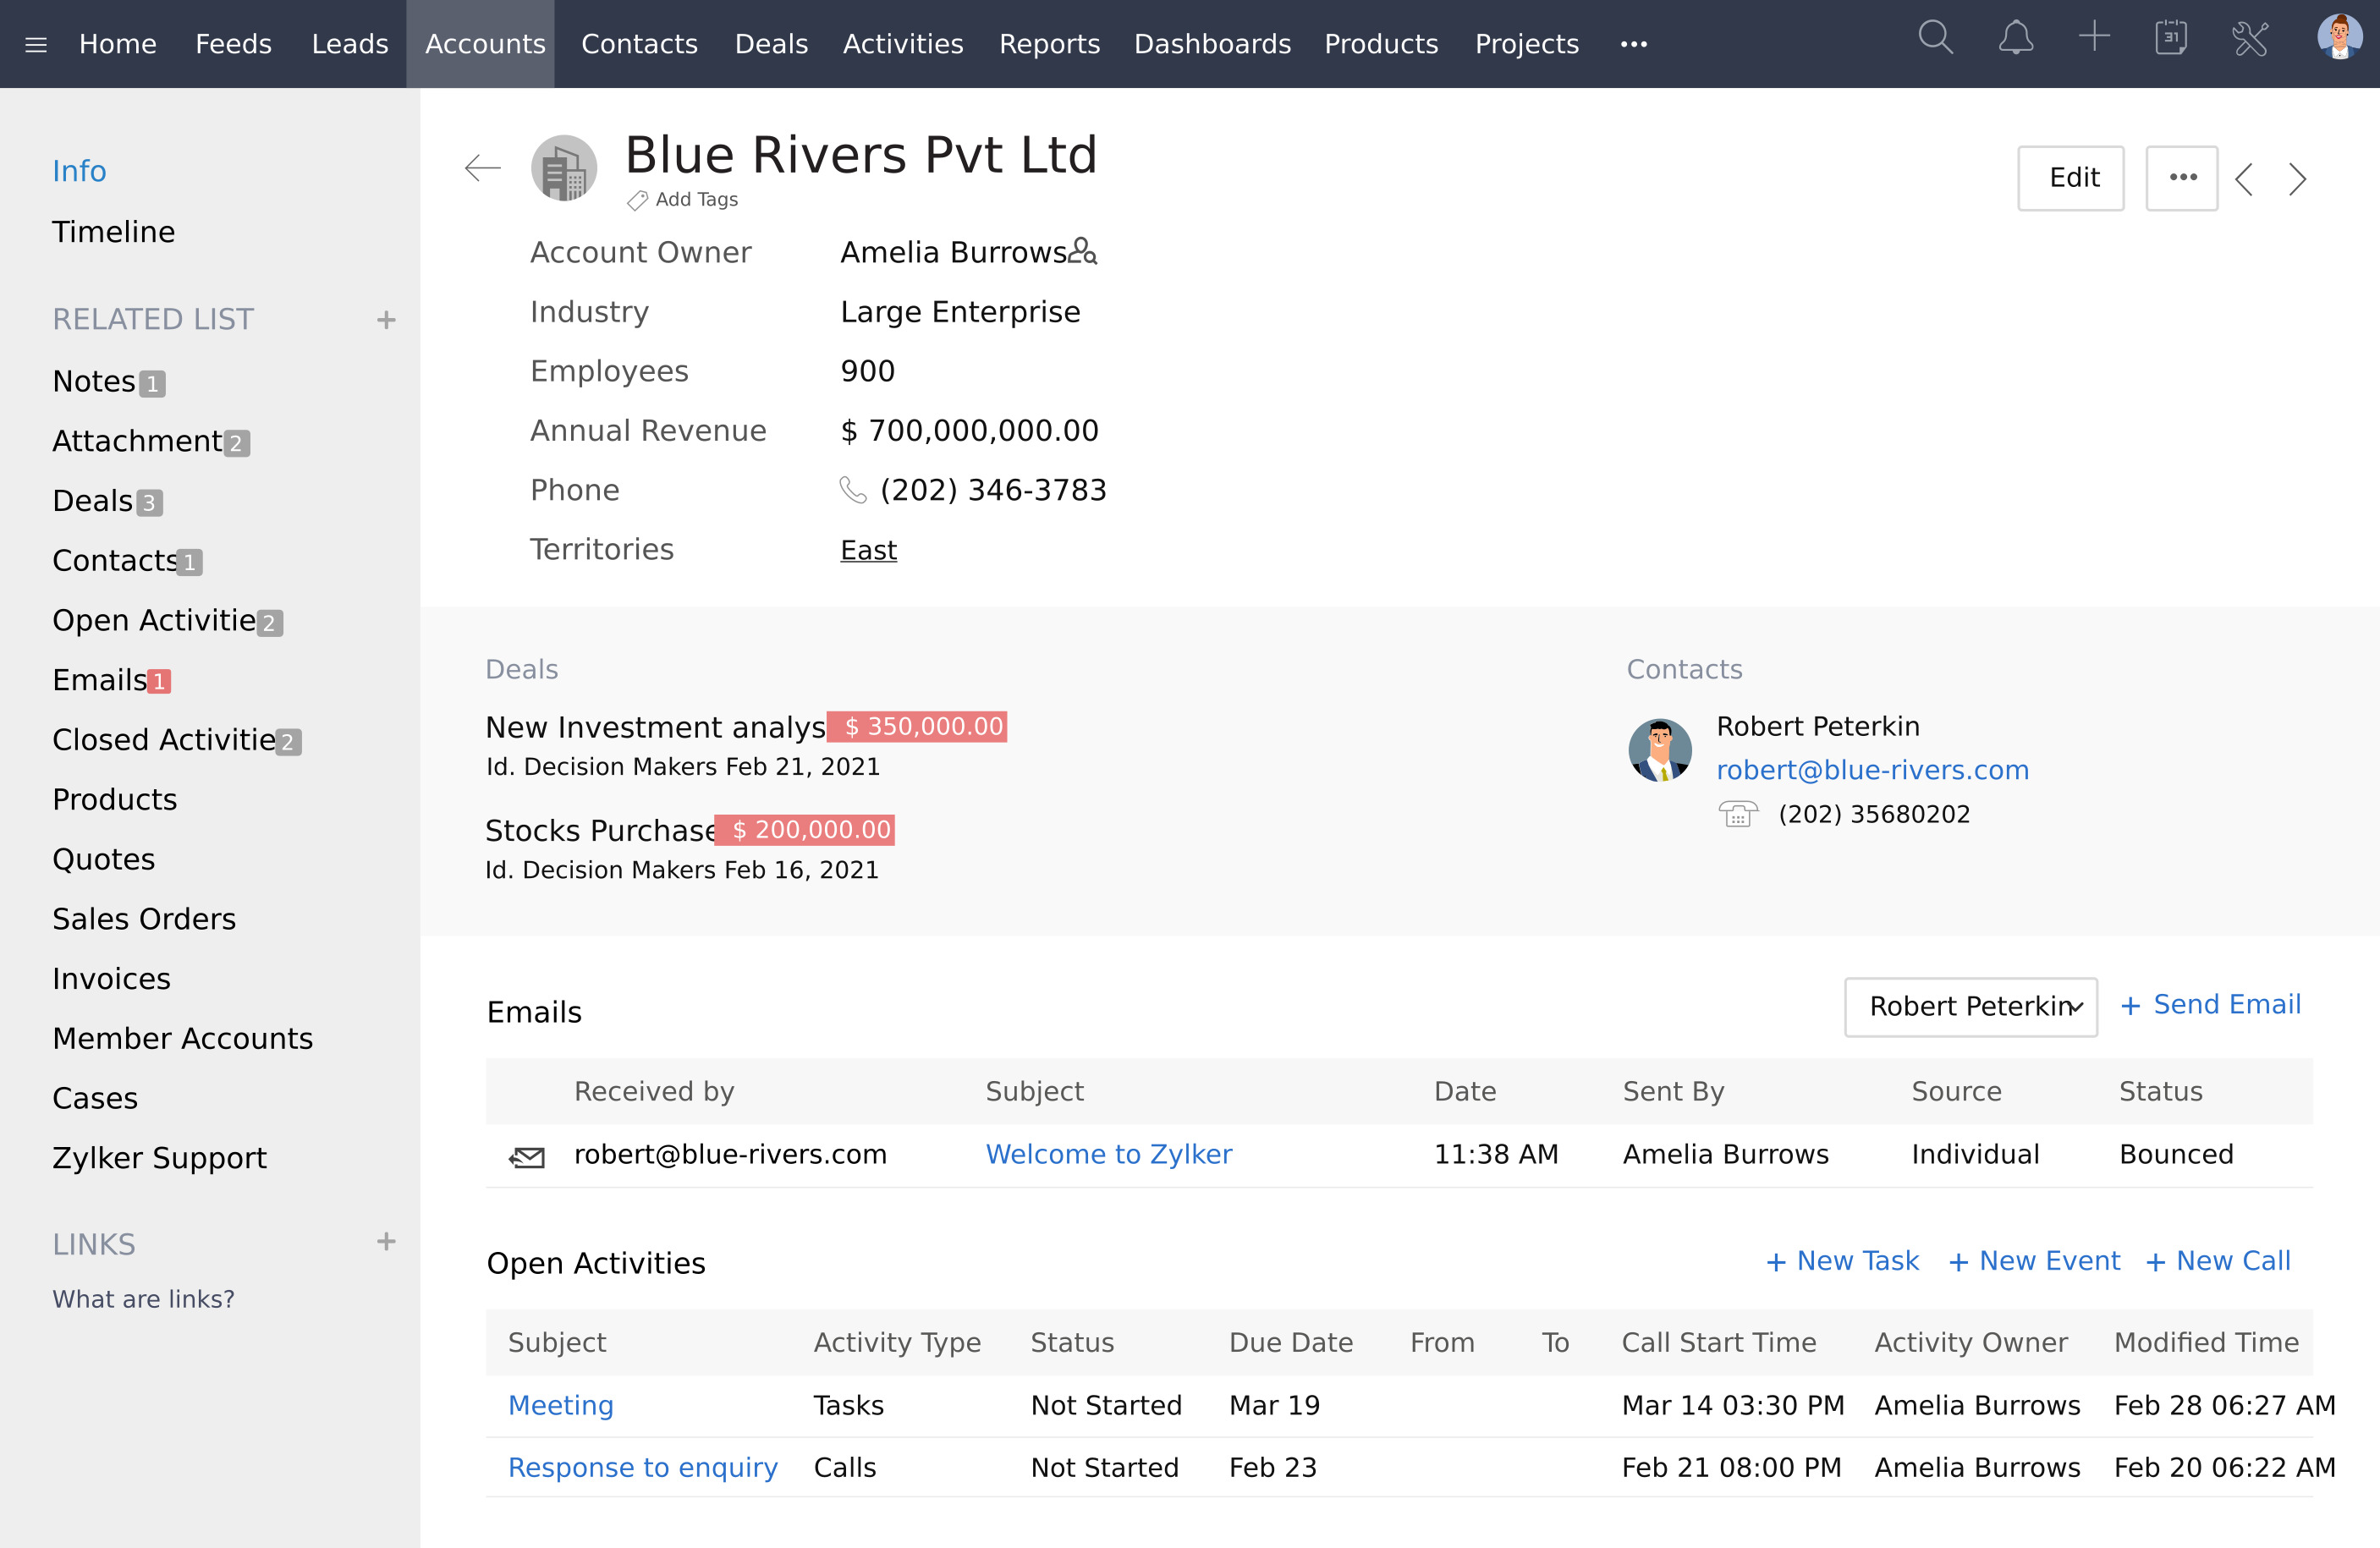Open the Welcome to Zylker email
The height and width of the screenshot is (1548, 2380).
pyautogui.click(x=1109, y=1154)
